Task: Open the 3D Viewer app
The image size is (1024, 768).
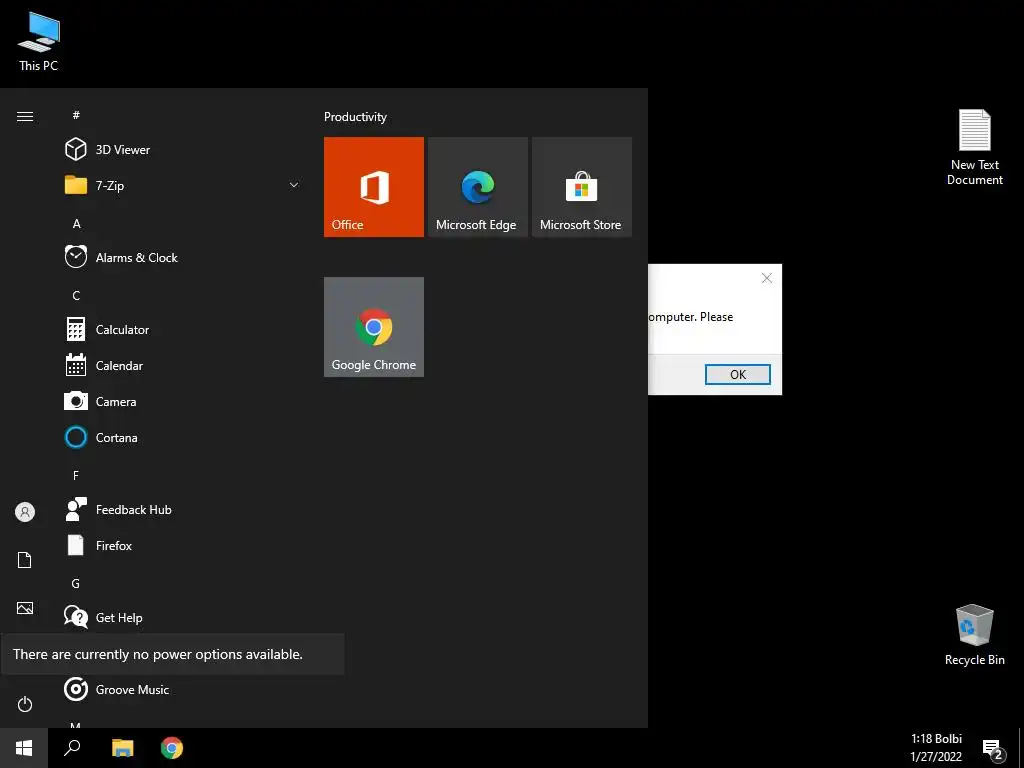Action: pos(183,150)
